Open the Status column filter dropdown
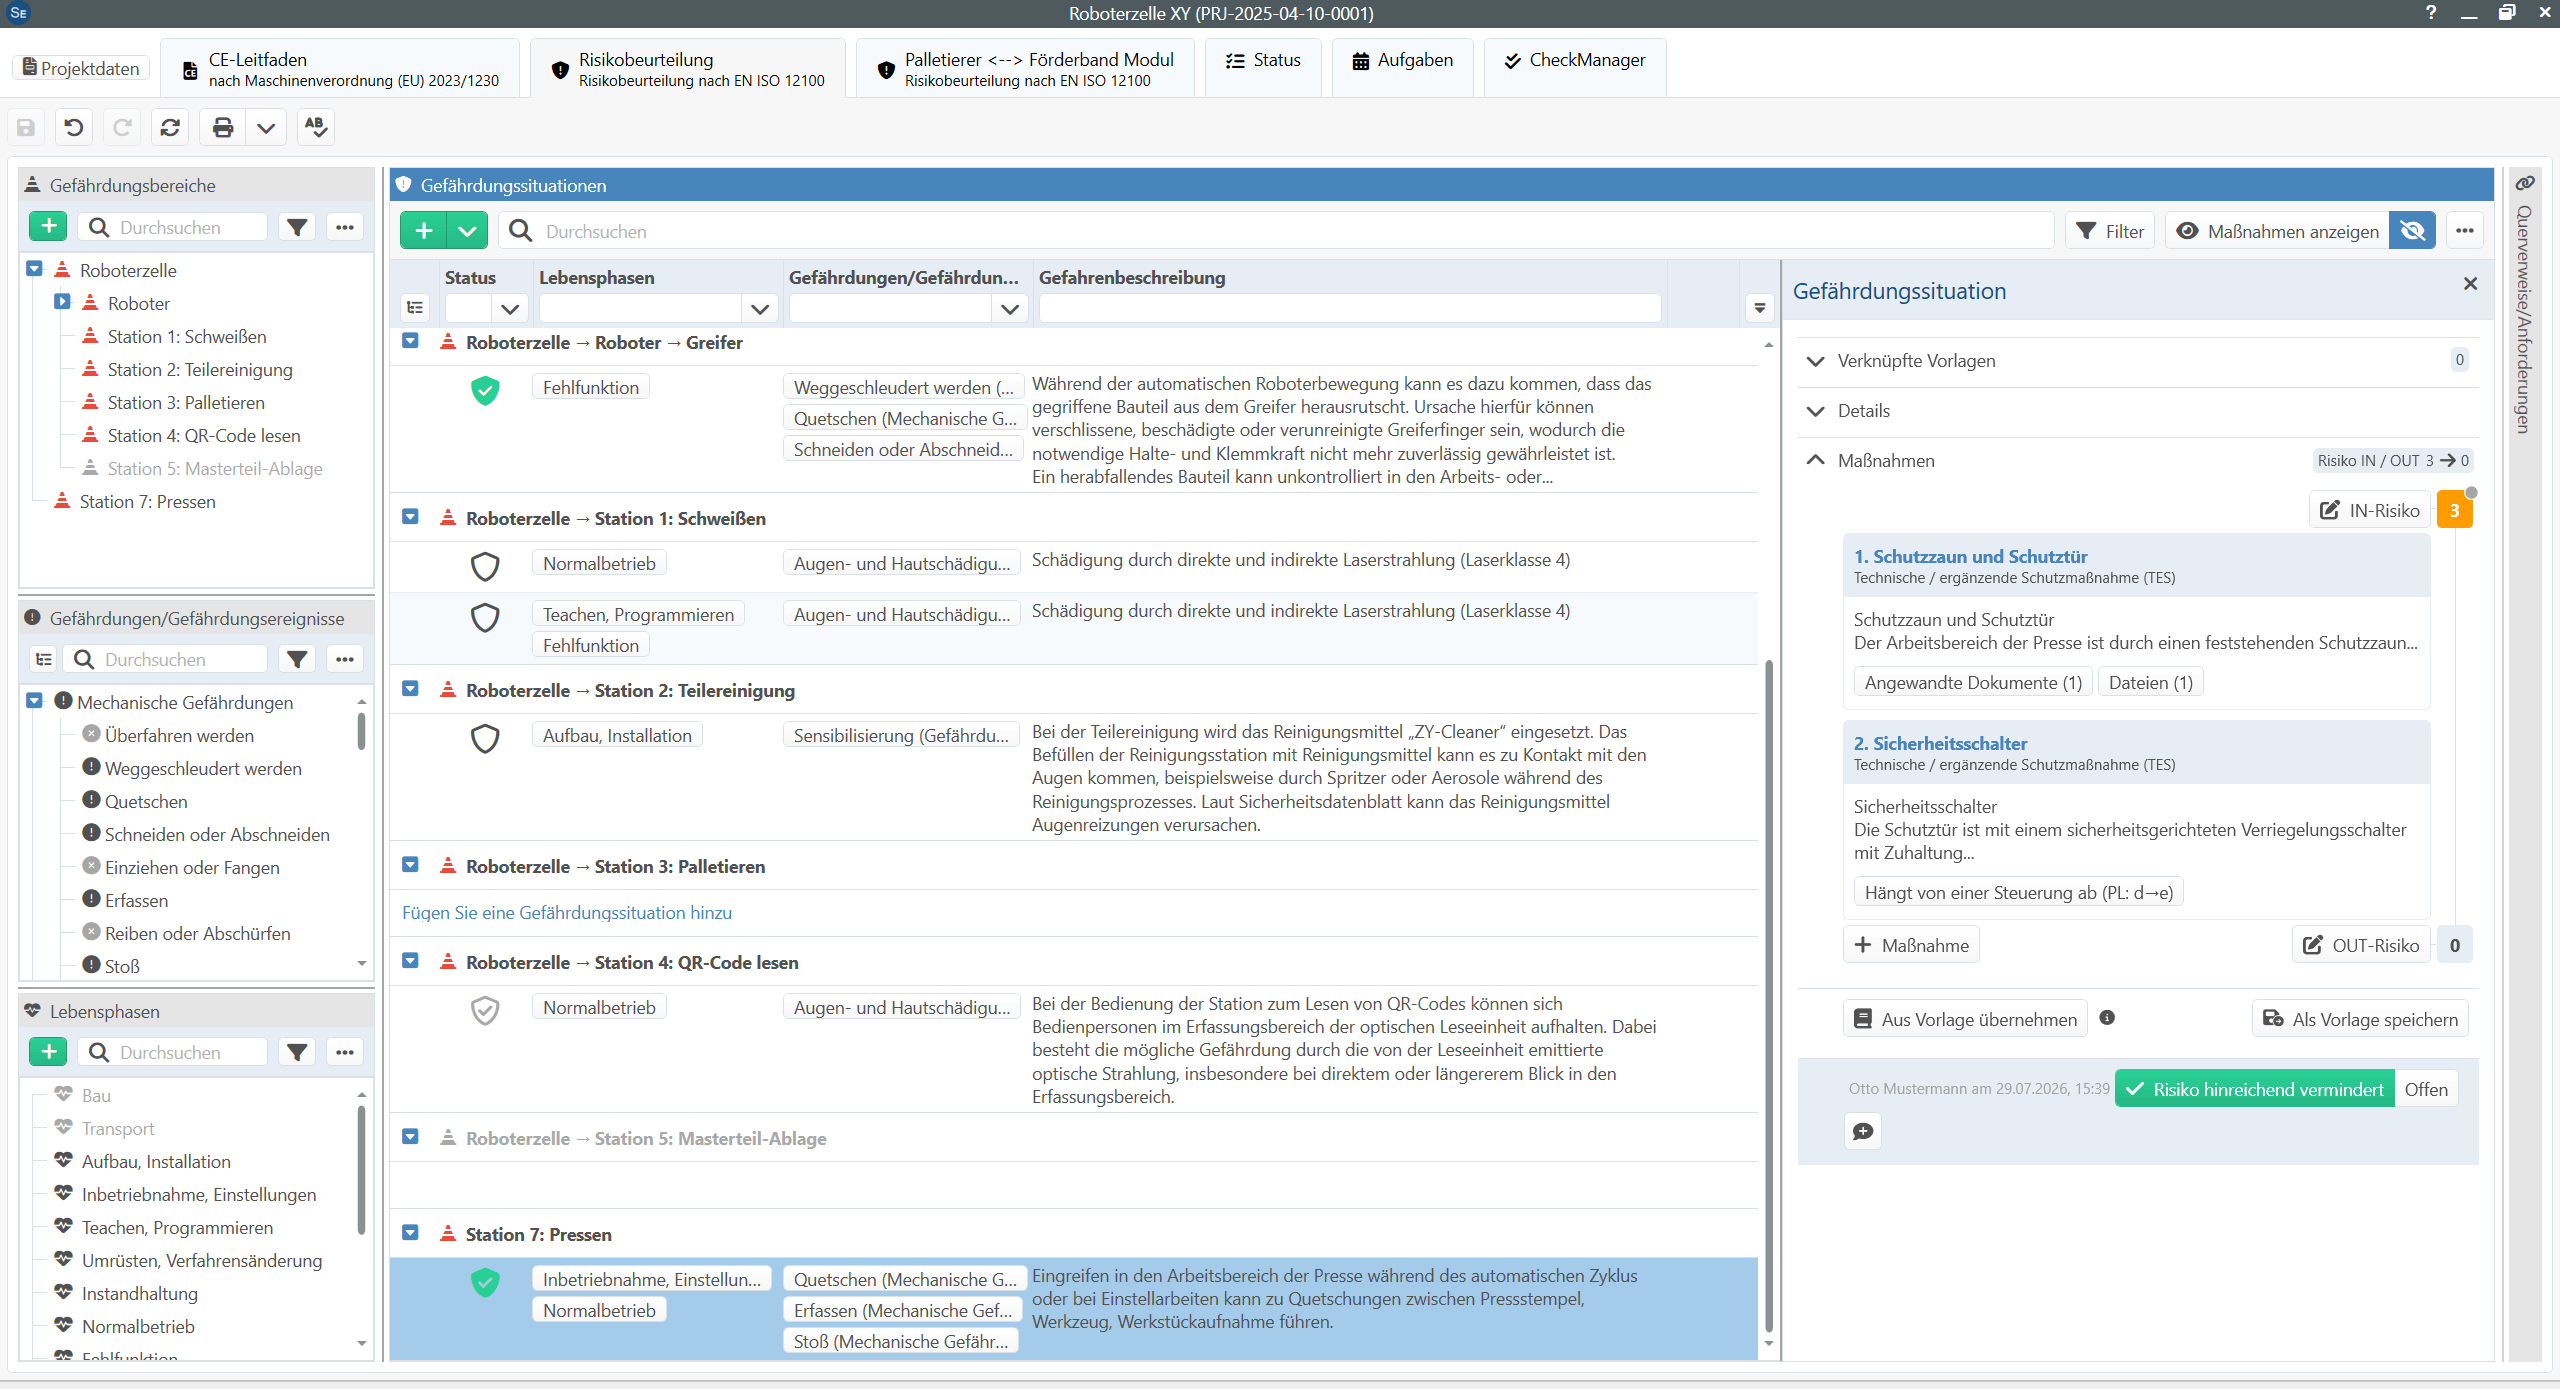This screenshot has width=2560, height=1389. (510, 309)
